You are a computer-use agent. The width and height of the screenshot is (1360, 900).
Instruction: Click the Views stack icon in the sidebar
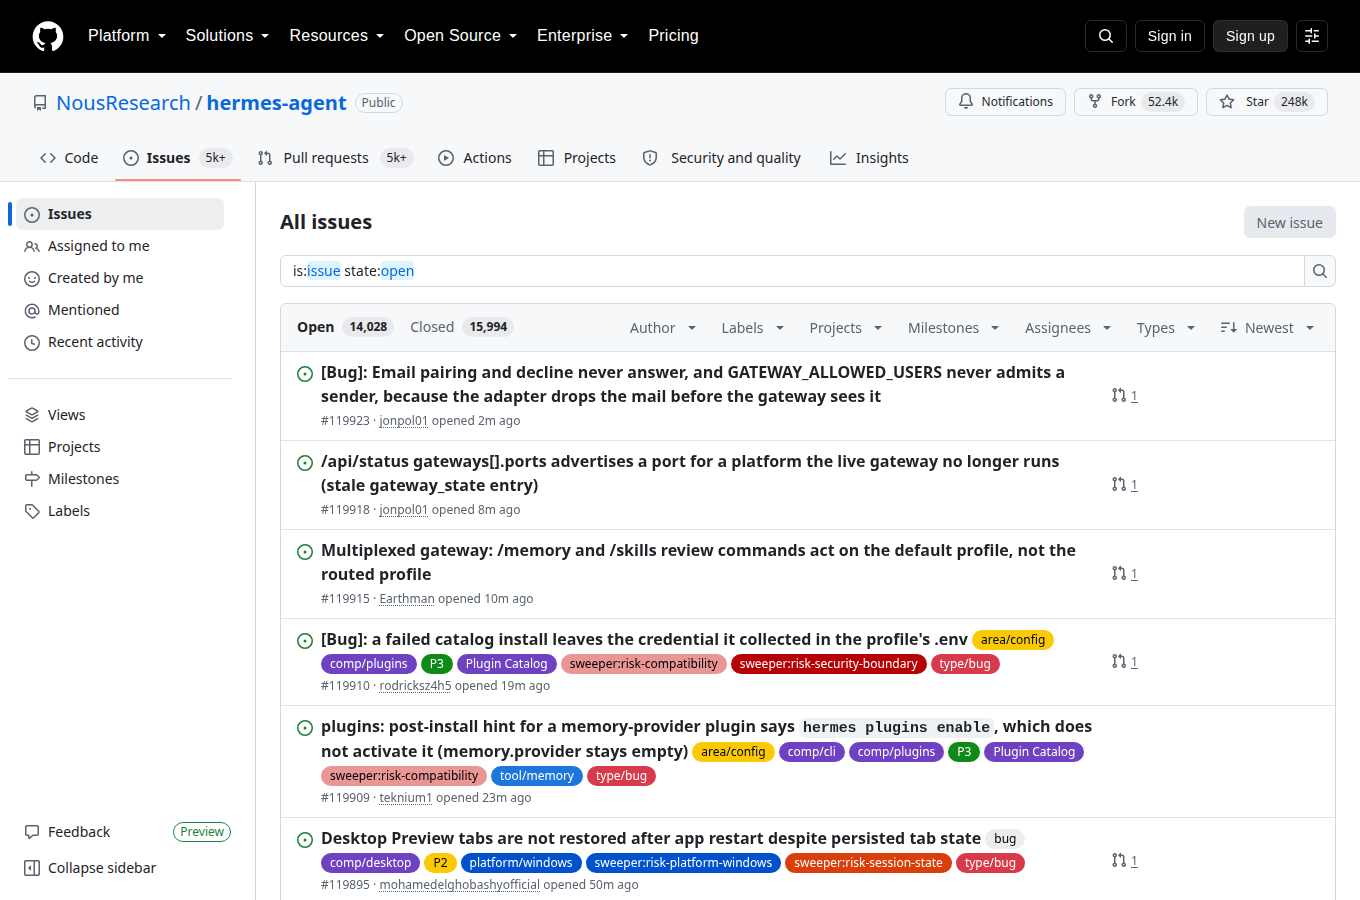coord(32,415)
